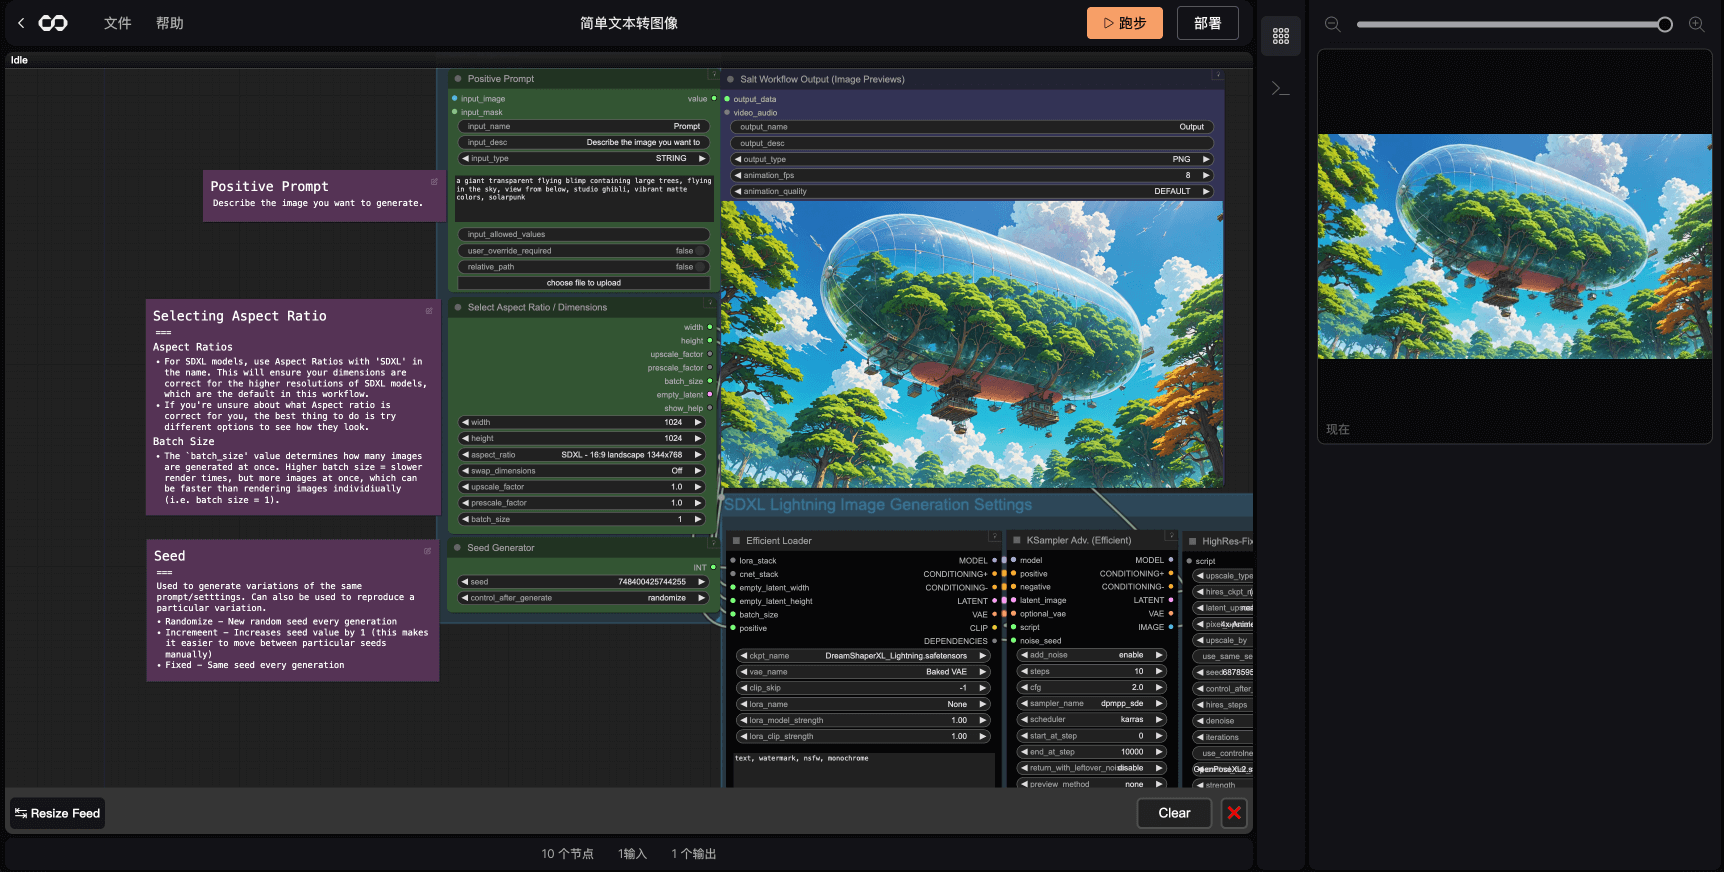Image resolution: width=1724 pixels, height=872 pixels.
Task: Collapse Select Aspect Ratio node via title dot
Action: pos(458,307)
